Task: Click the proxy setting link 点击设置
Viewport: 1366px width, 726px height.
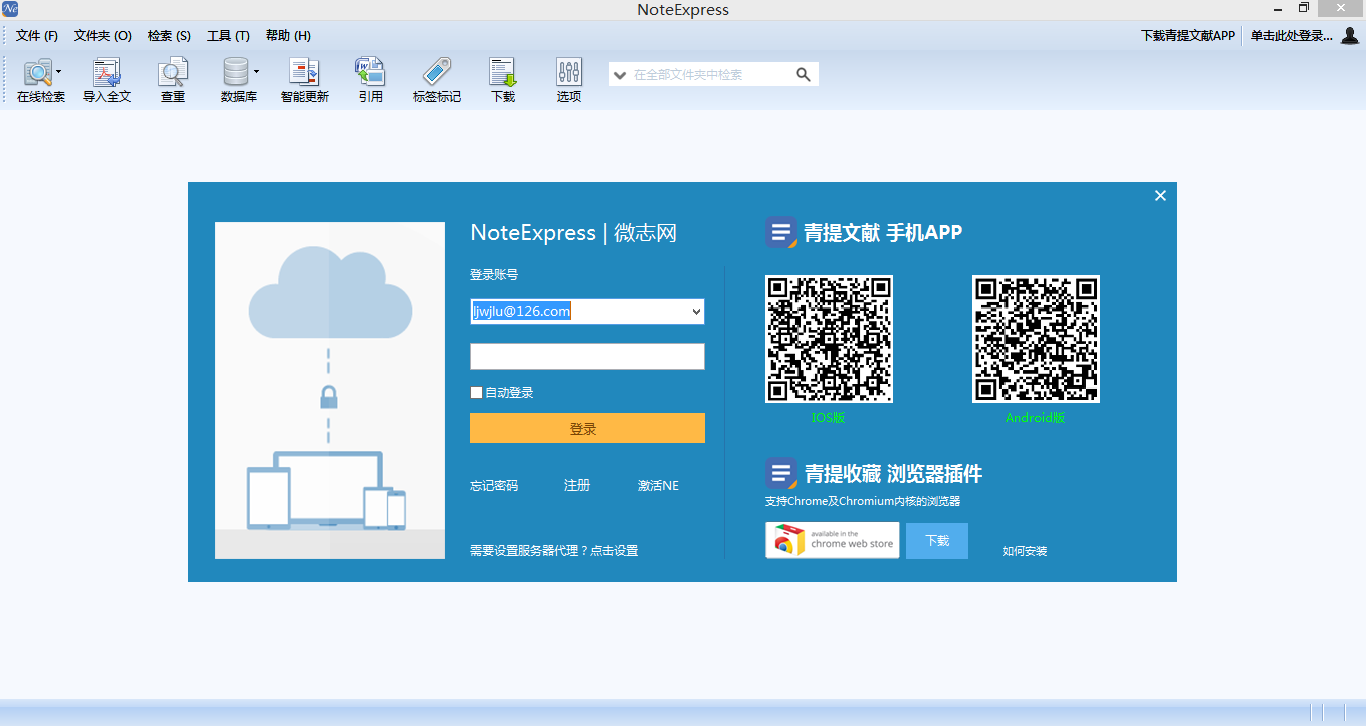Action: (x=614, y=551)
